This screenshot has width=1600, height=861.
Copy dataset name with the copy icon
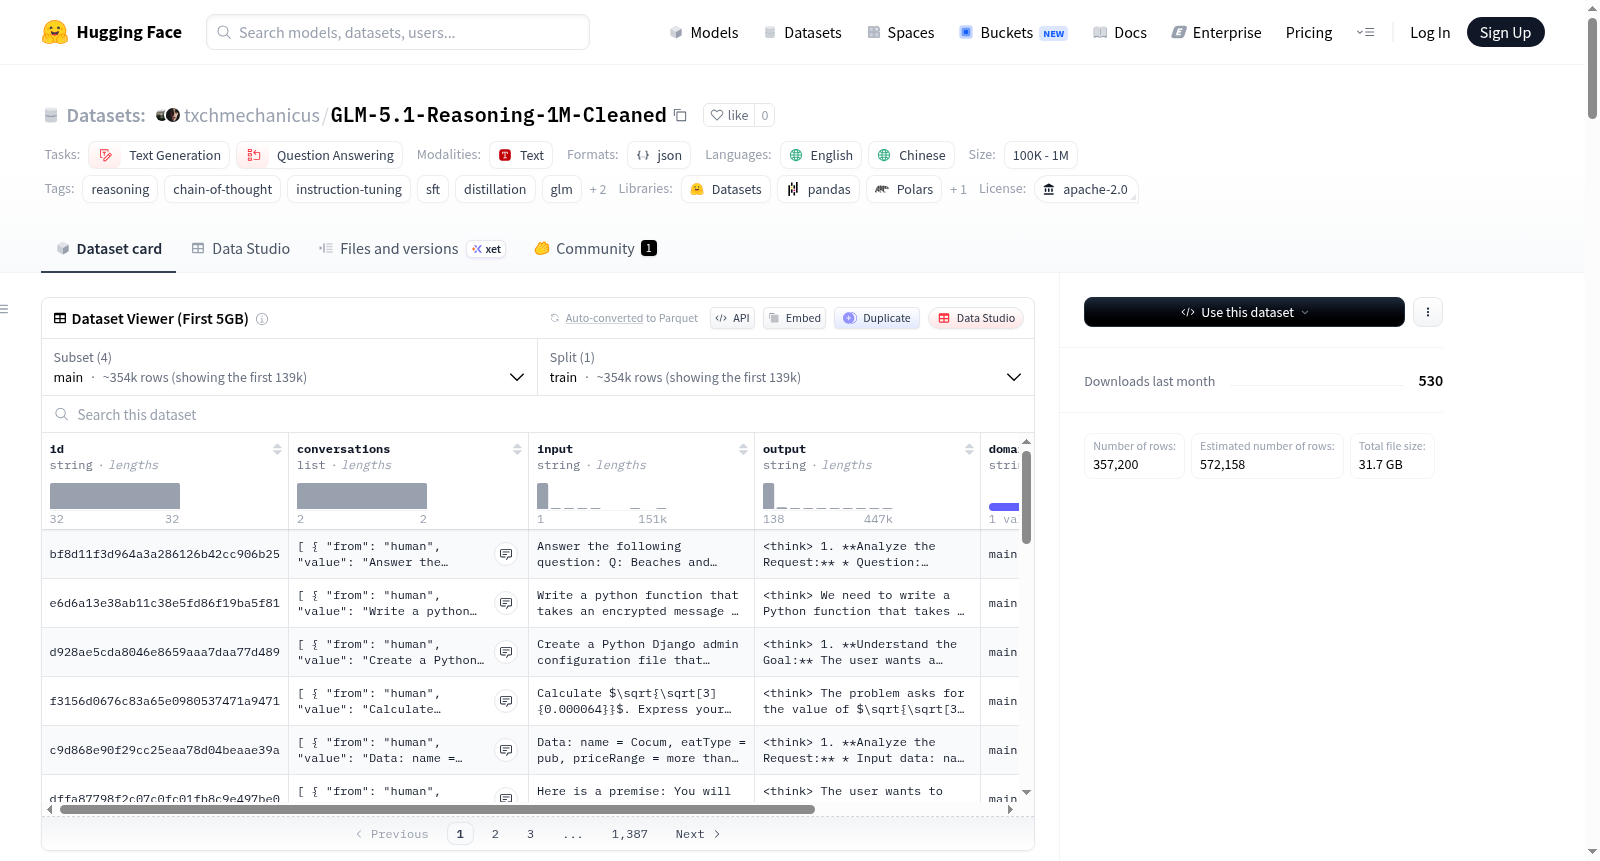680,115
